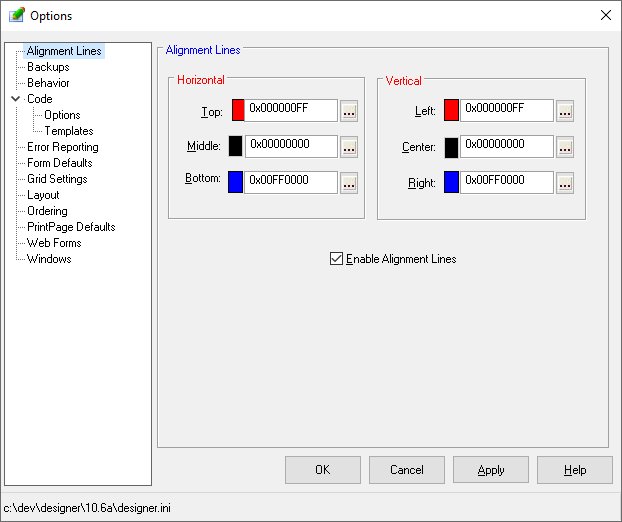Click the ellipsis button beside Center color
The height and width of the screenshot is (522, 622).
565,147
